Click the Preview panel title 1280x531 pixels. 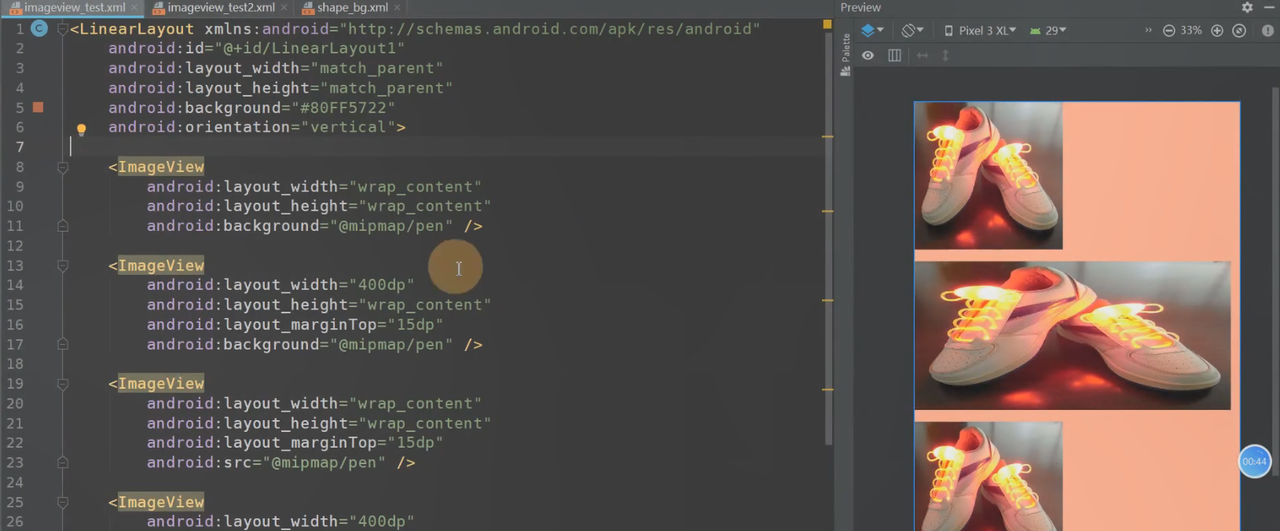pos(860,7)
